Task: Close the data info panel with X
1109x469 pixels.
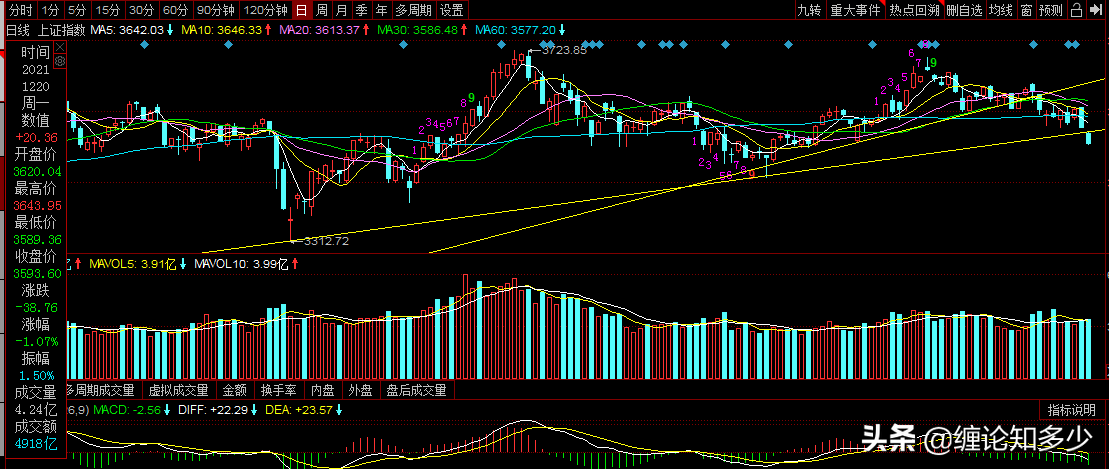Action: [60, 47]
